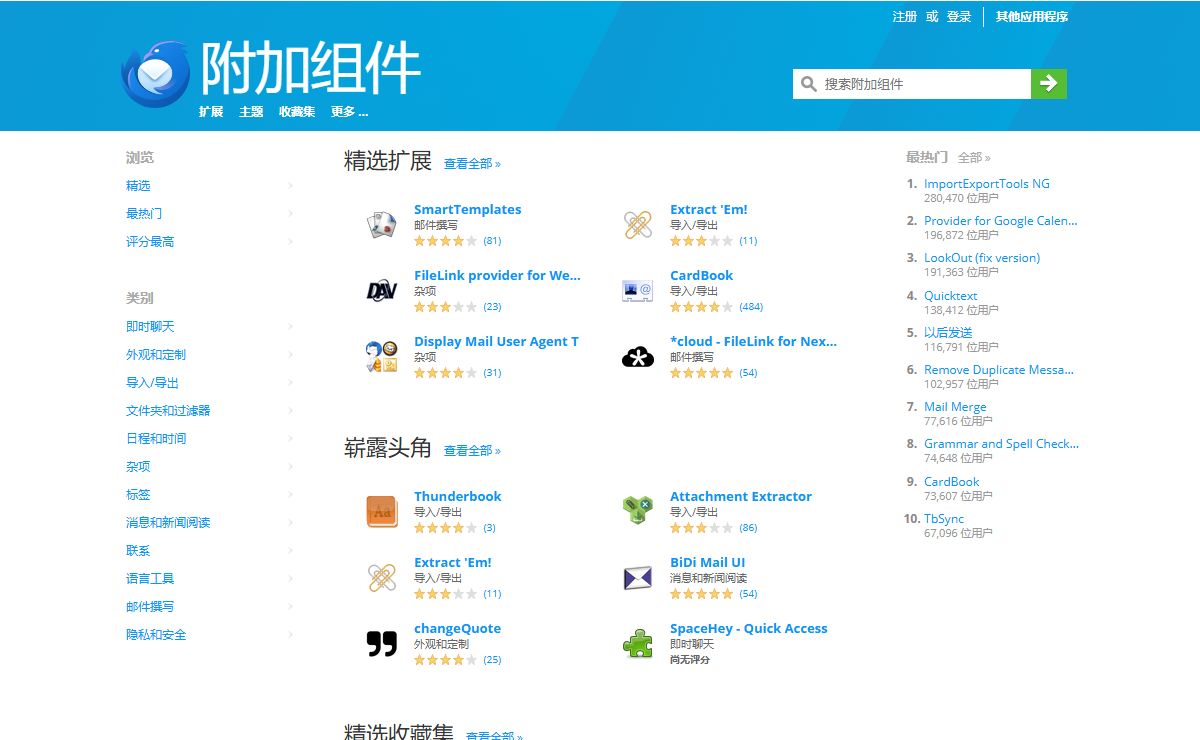The width and height of the screenshot is (1200, 740).
Task: Click BiDi Mail UI title link
Action: [x=708, y=563]
